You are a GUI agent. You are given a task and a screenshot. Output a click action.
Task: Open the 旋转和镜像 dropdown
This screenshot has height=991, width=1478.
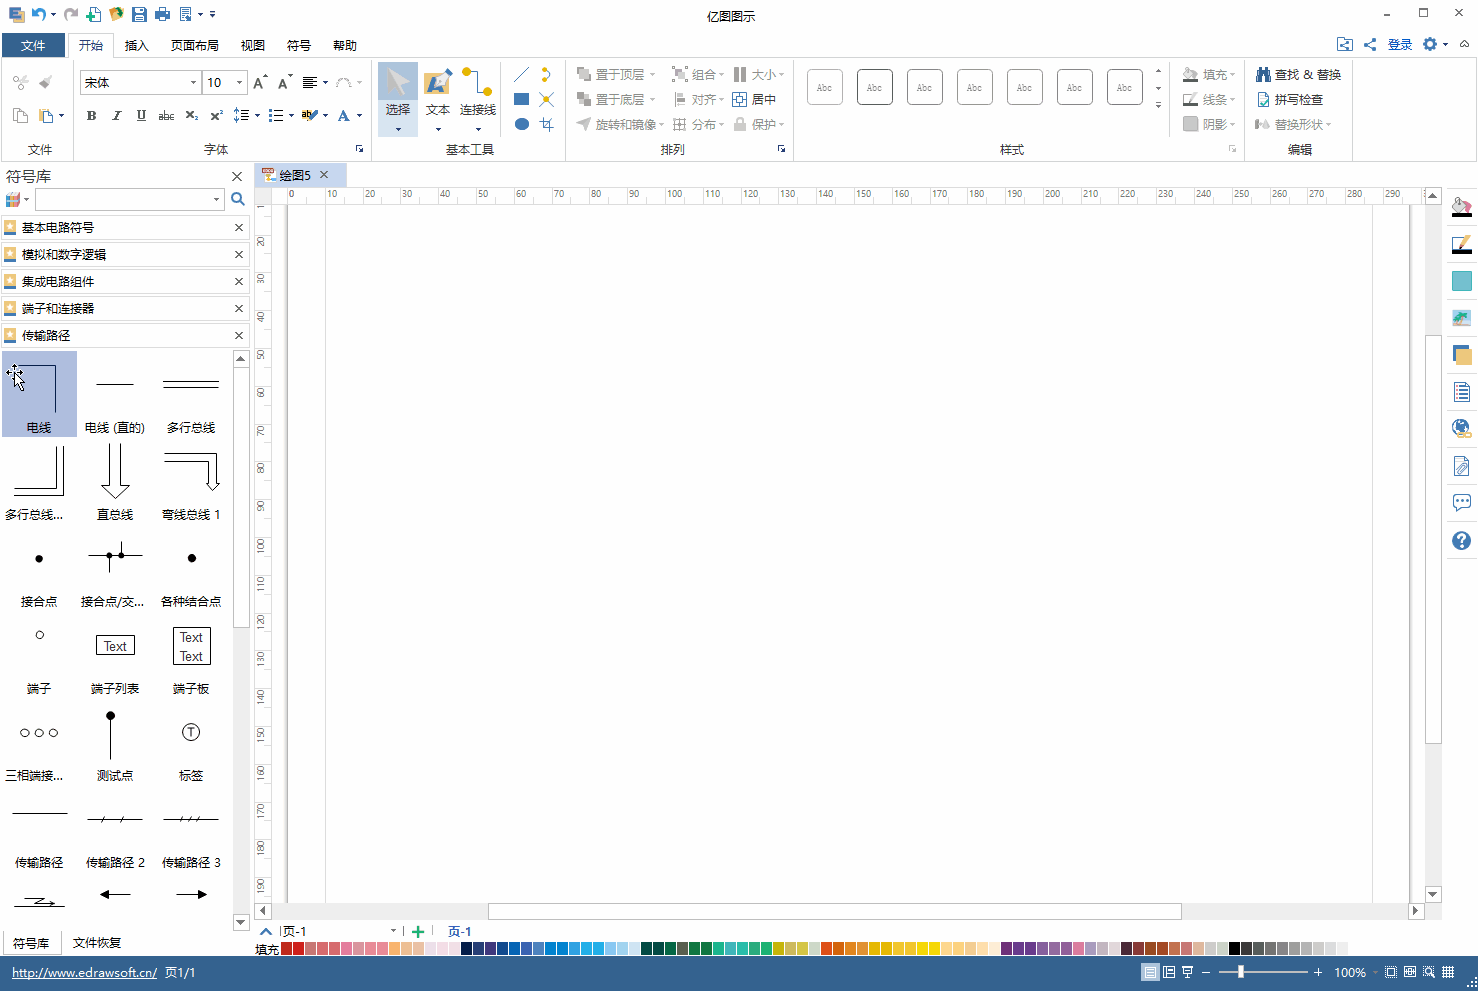coord(621,124)
